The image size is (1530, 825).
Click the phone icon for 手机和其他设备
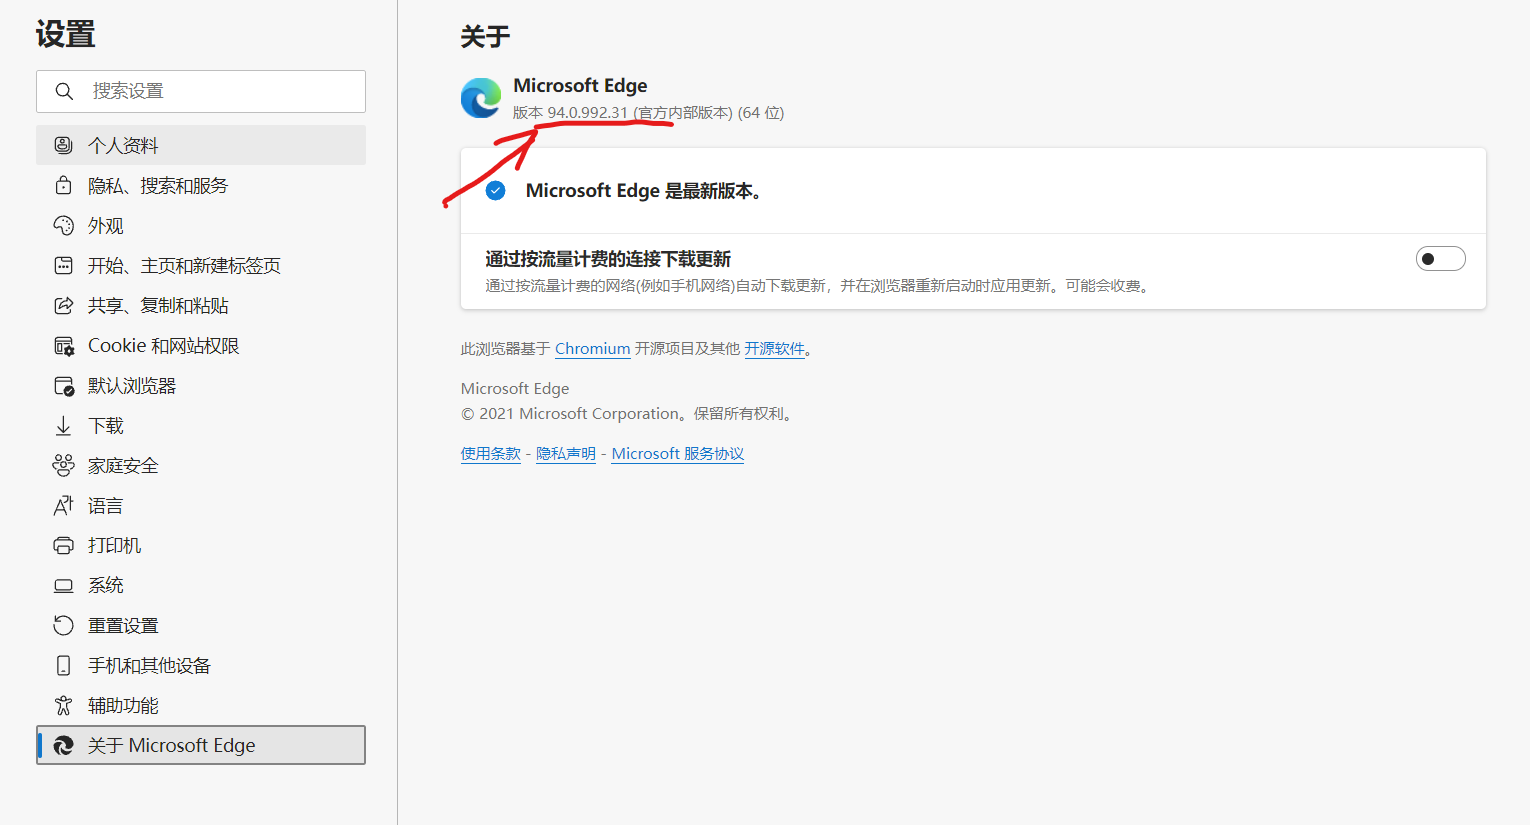pyautogui.click(x=63, y=665)
